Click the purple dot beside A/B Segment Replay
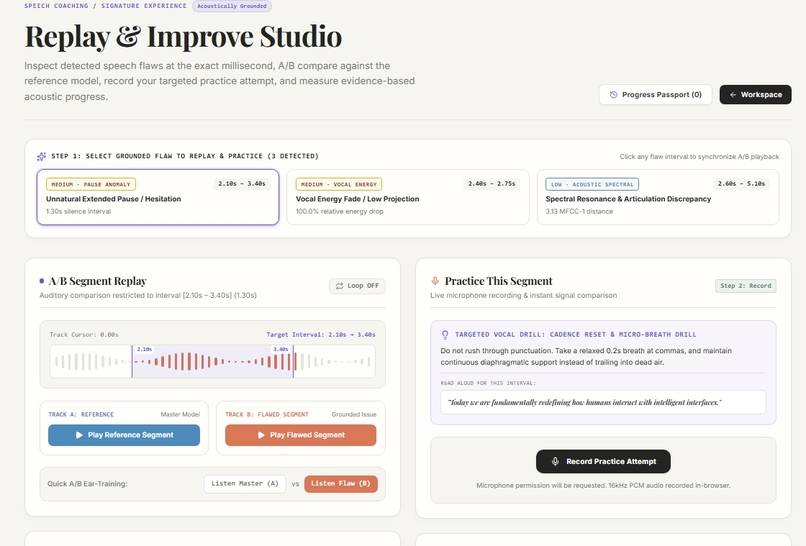The width and height of the screenshot is (806, 546). (x=42, y=281)
